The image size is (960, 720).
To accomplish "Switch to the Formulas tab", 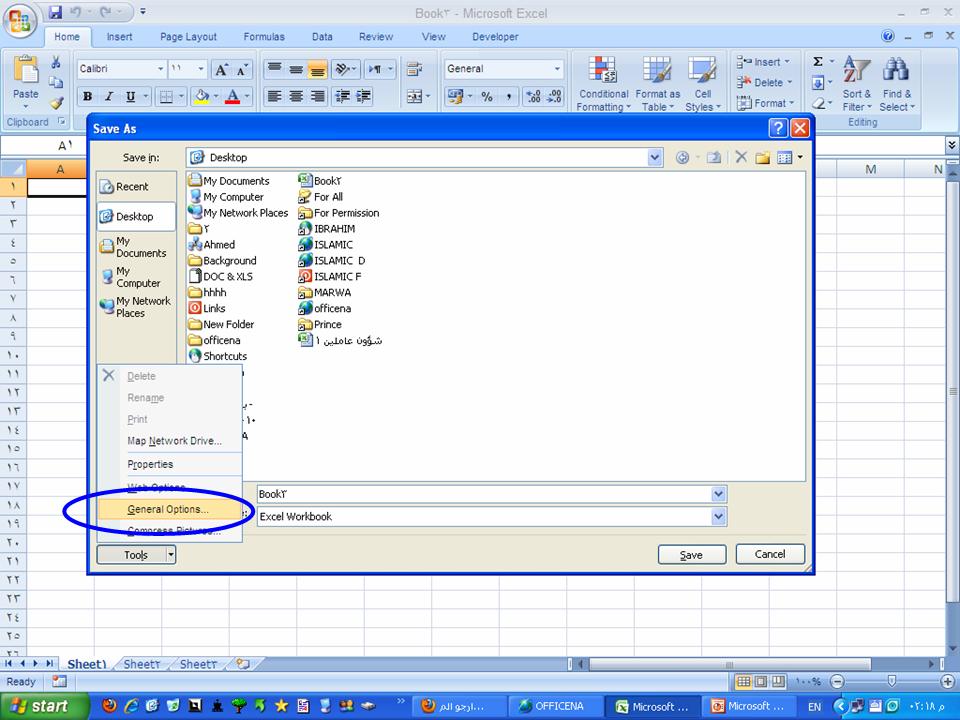I will point(264,37).
